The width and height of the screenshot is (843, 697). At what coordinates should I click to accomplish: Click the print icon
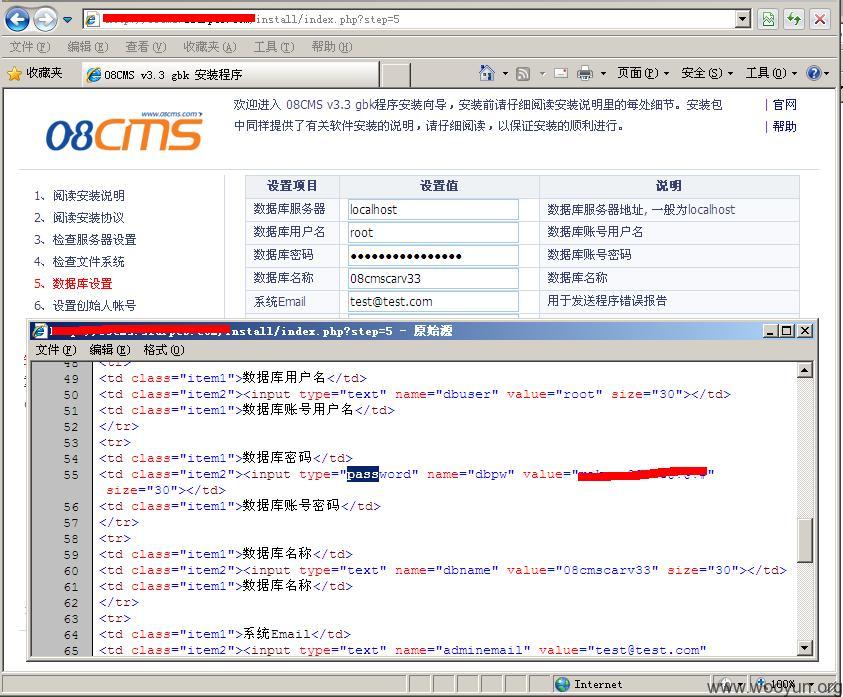(x=585, y=73)
